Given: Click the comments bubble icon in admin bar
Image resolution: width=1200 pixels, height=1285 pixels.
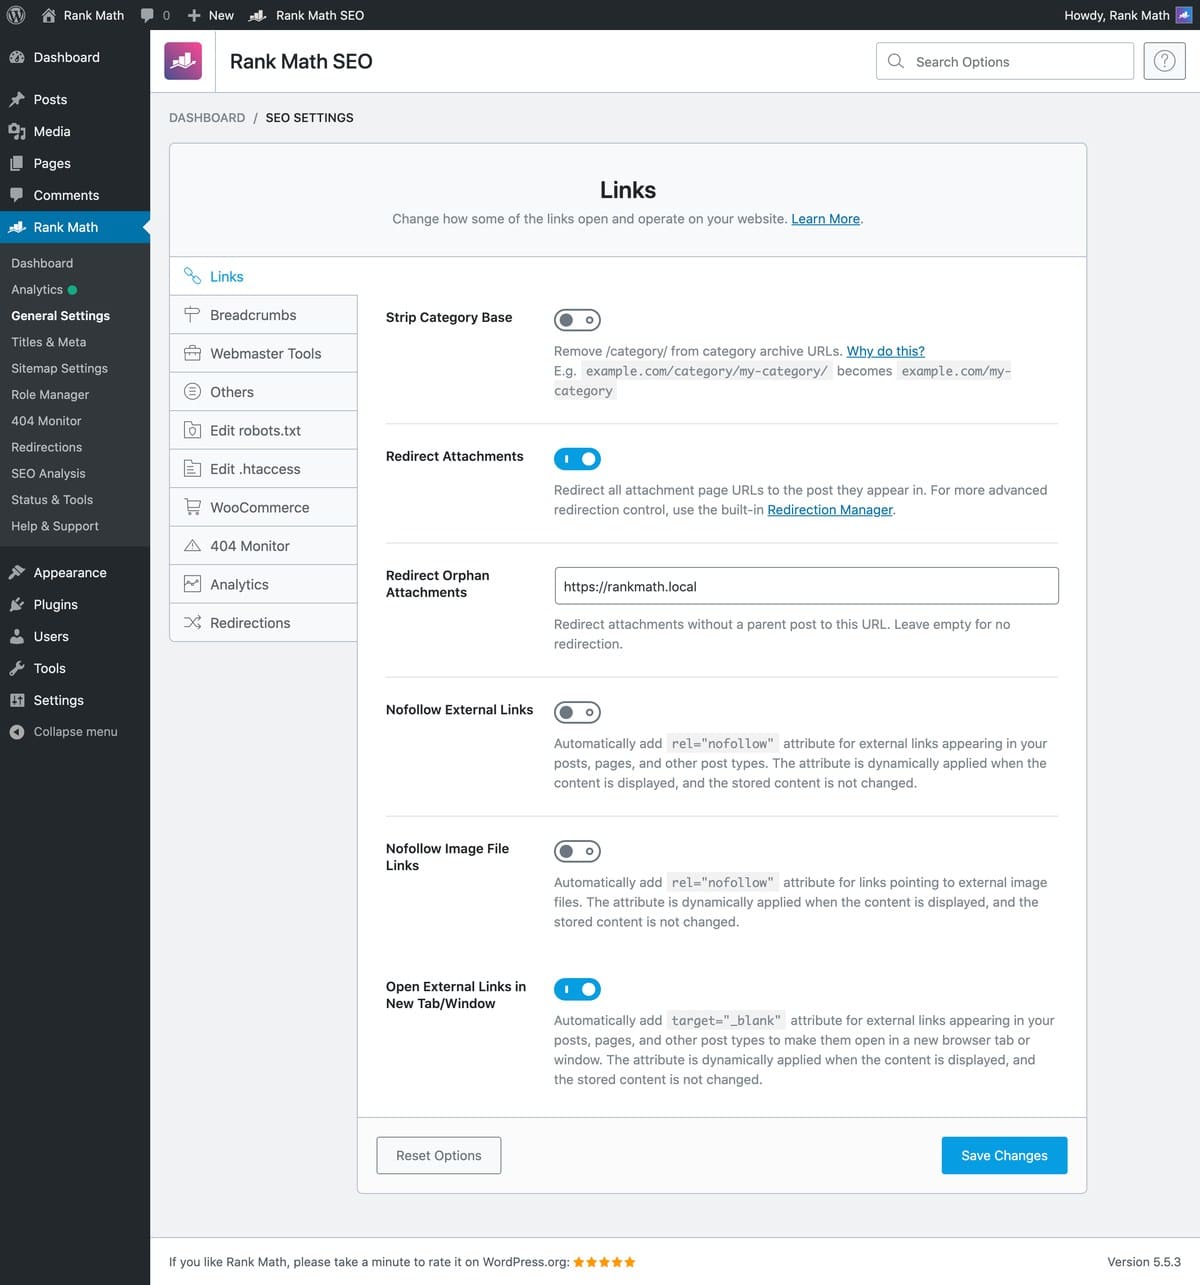Looking at the screenshot, I should click(x=147, y=15).
